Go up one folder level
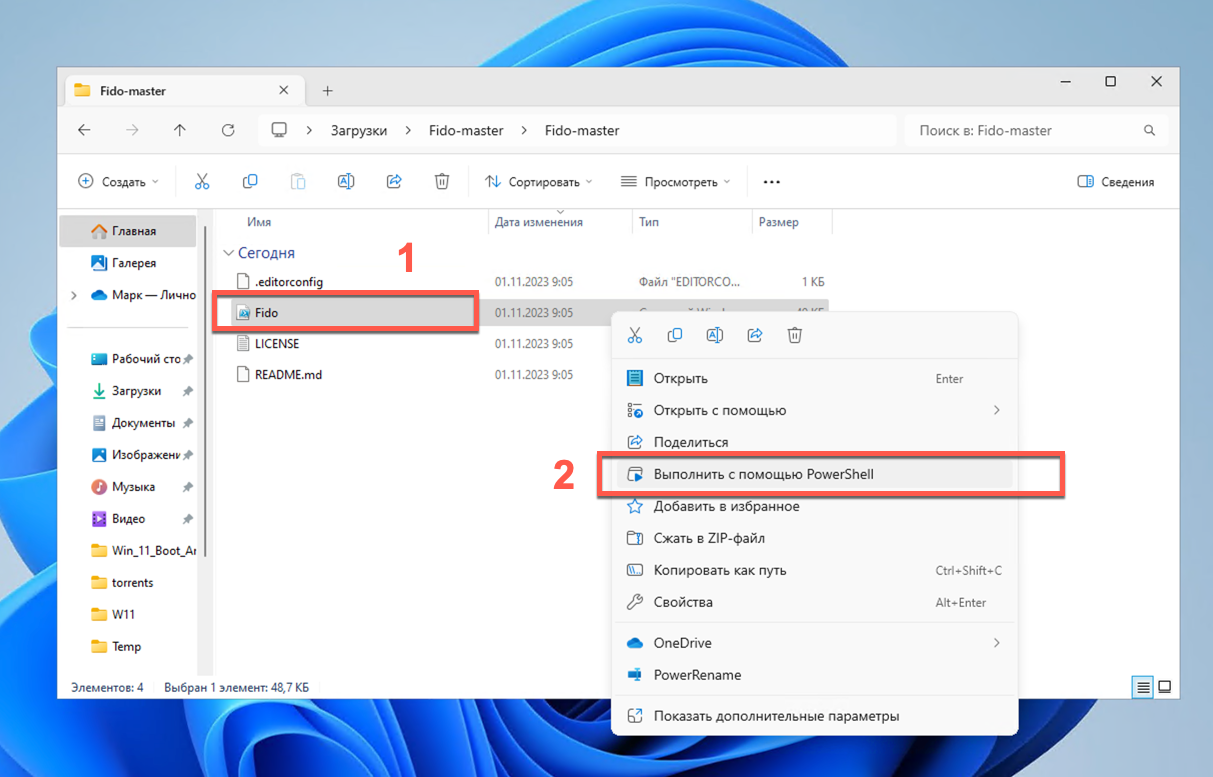 (x=180, y=130)
